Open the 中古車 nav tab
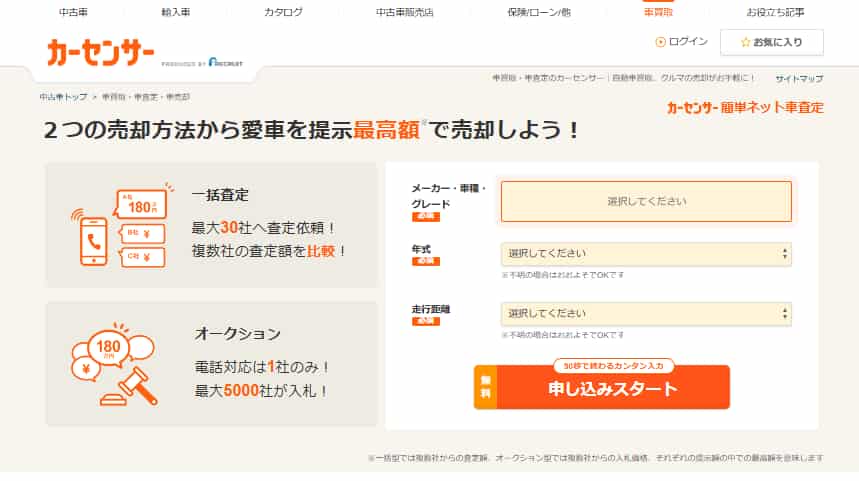 tap(75, 12)
